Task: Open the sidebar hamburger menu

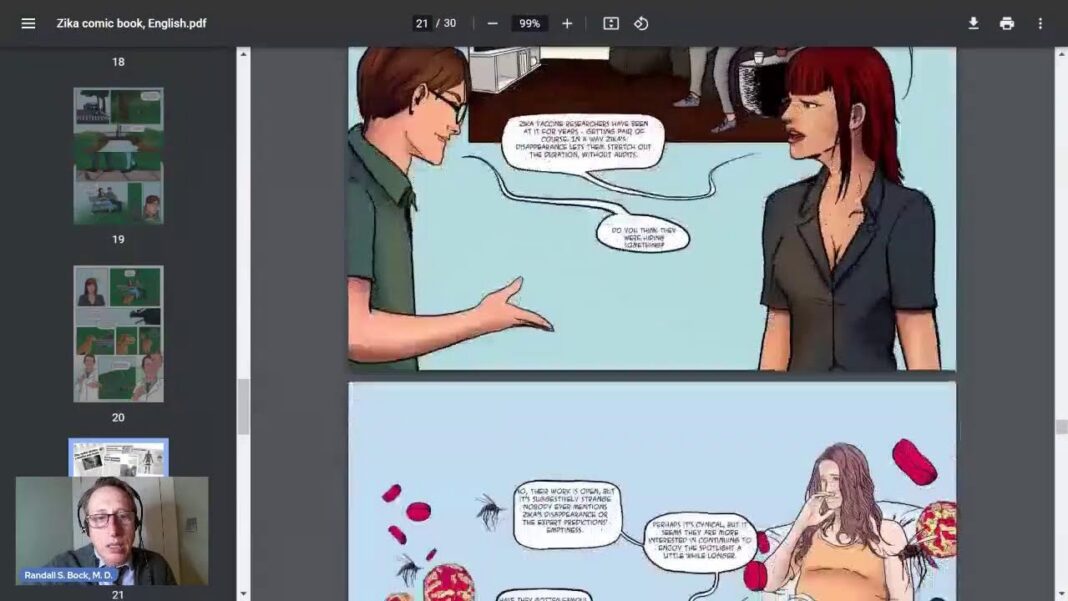Action: click(28, 23)
